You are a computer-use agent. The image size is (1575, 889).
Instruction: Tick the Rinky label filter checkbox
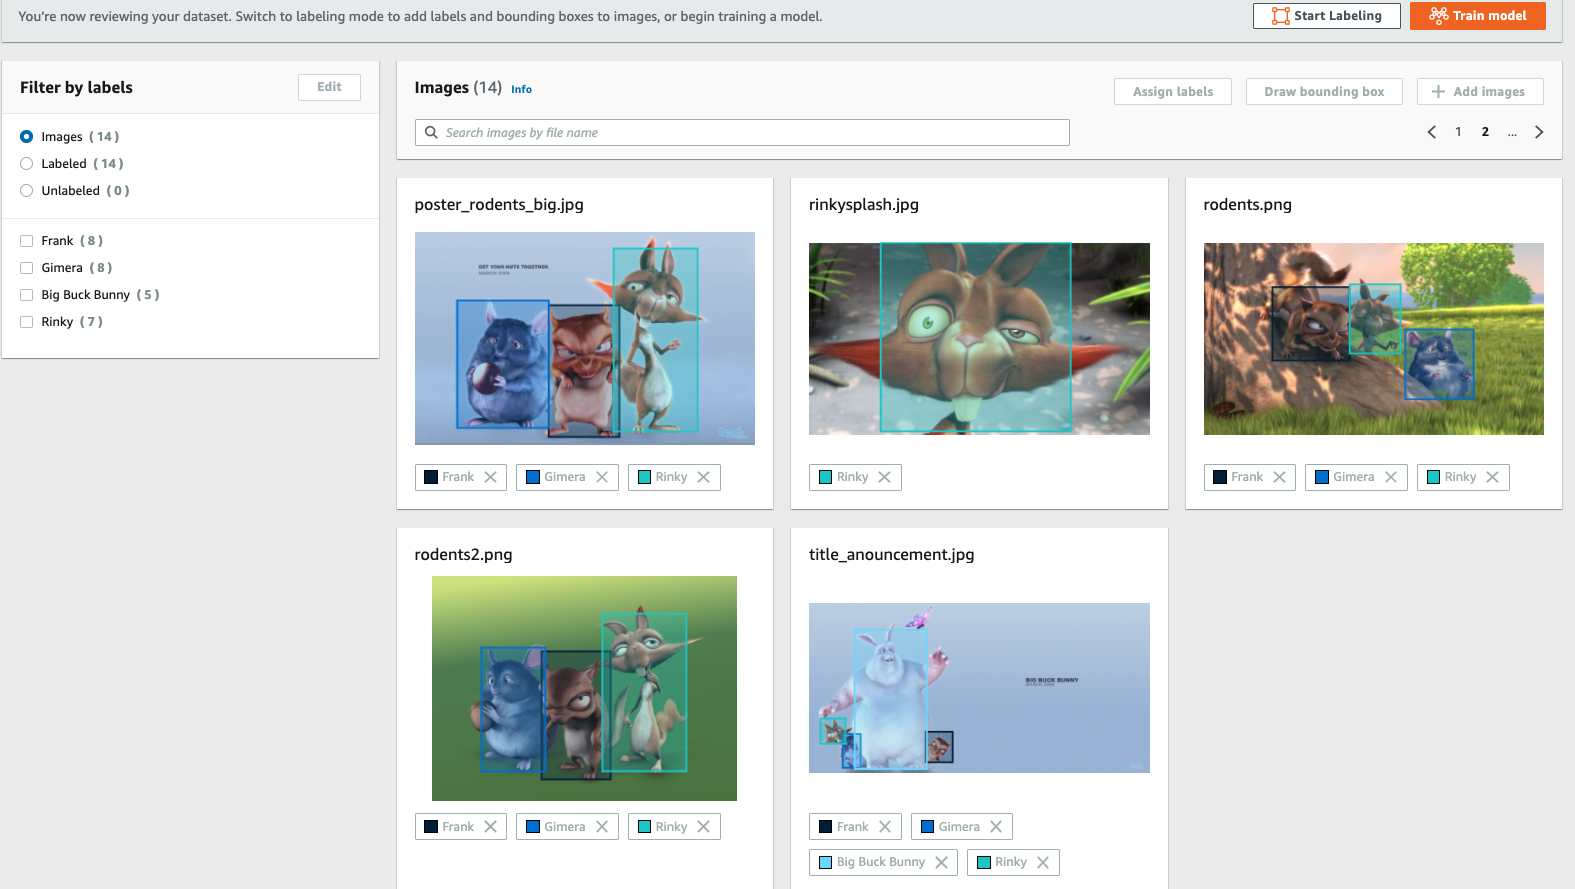[x=27, y=322]
